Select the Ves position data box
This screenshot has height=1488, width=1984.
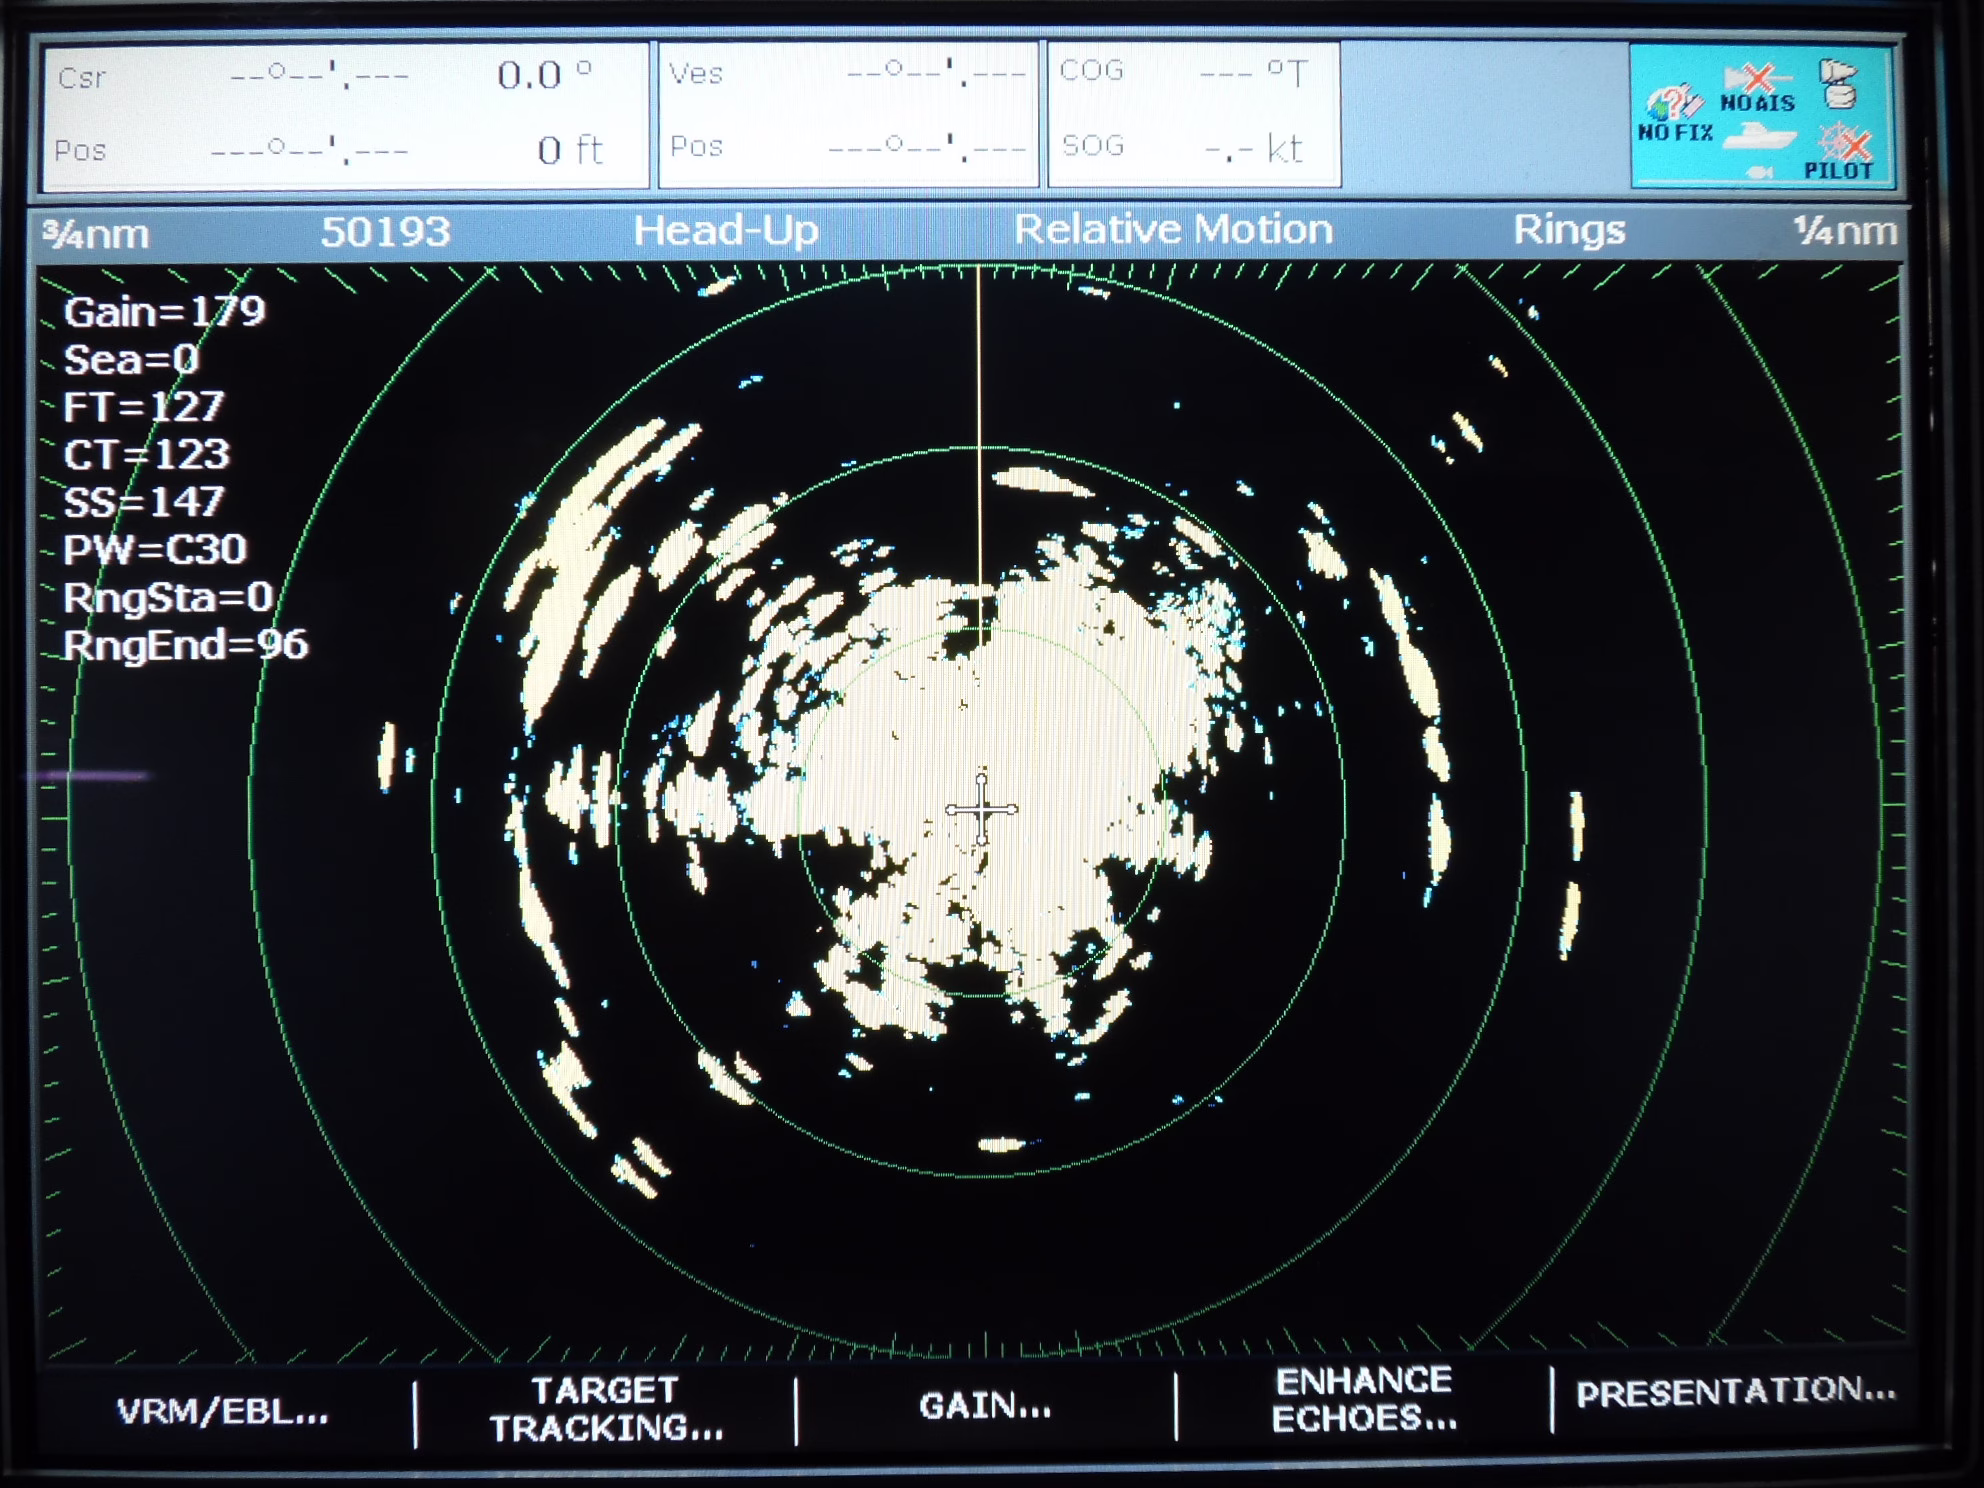coord(848,114)
